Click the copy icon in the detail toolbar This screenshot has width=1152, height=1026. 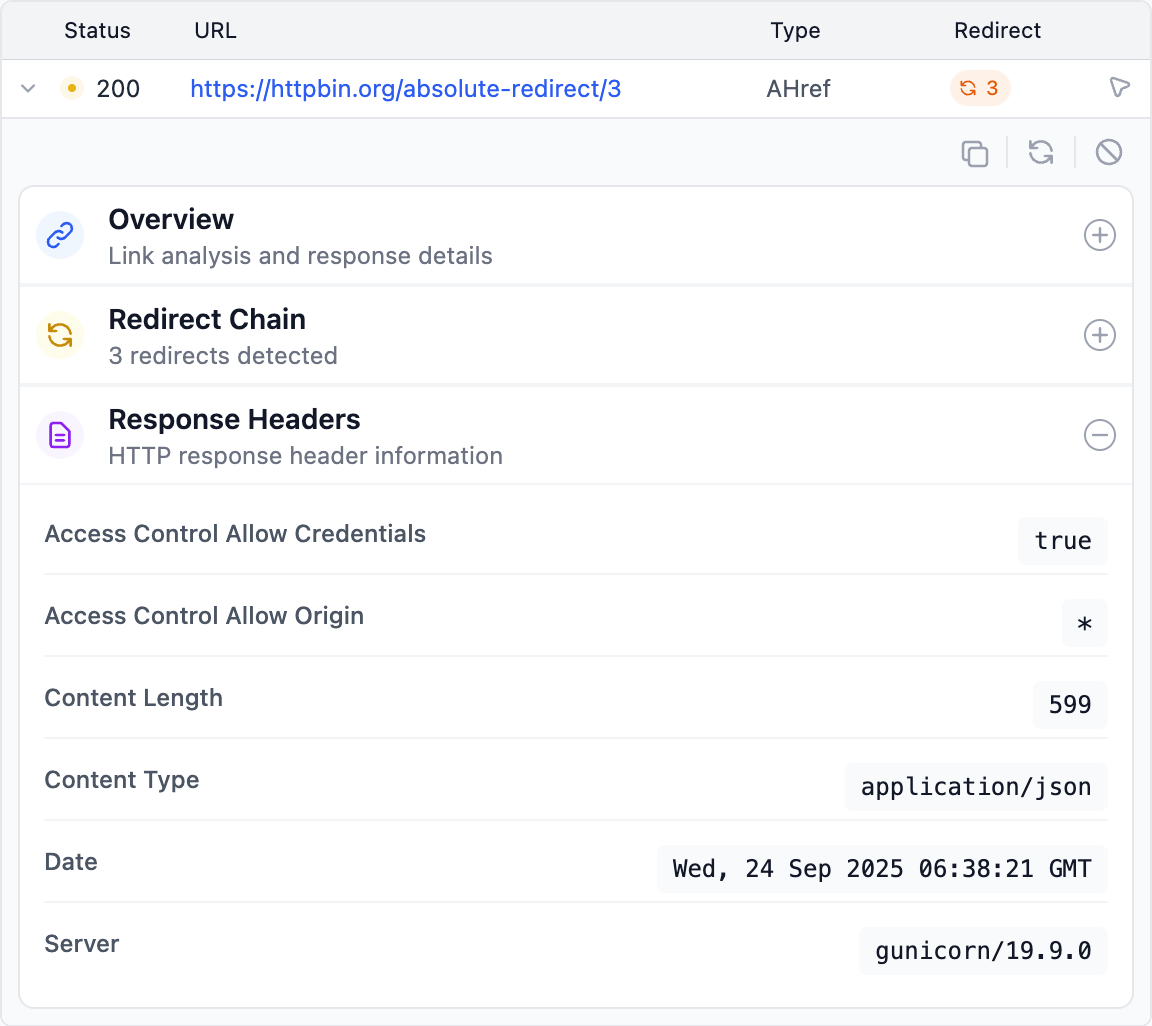975,153
